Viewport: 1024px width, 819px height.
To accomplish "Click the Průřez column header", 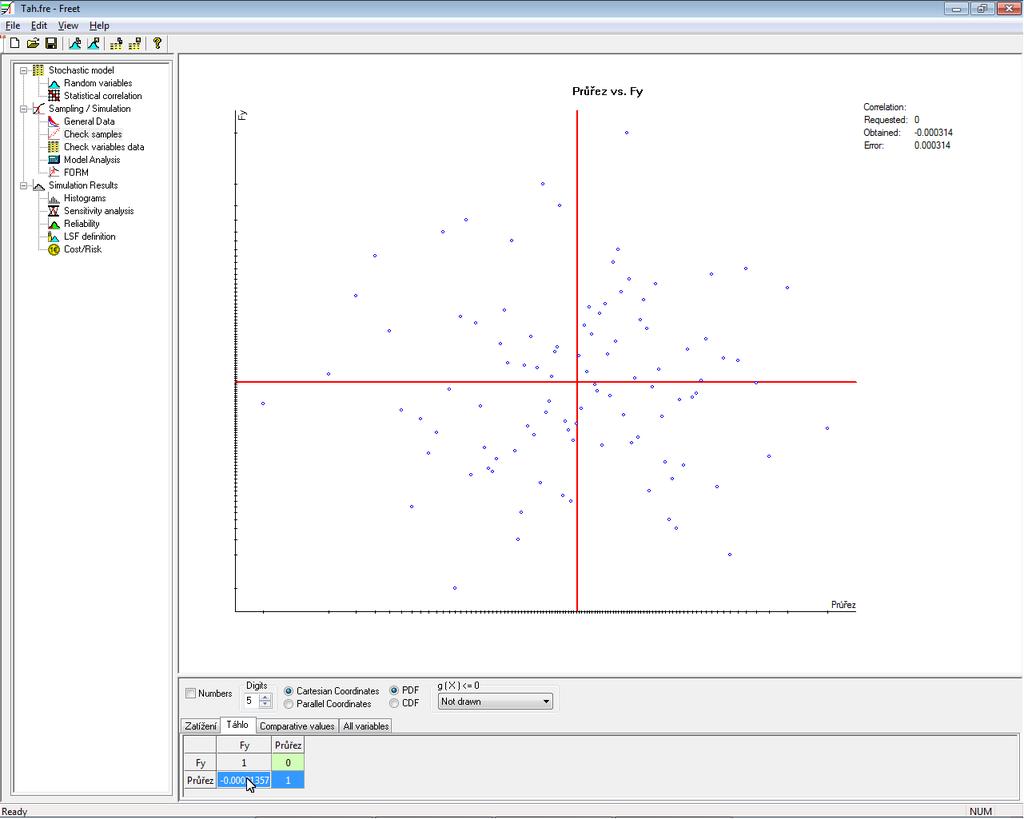I will point(288,745).
